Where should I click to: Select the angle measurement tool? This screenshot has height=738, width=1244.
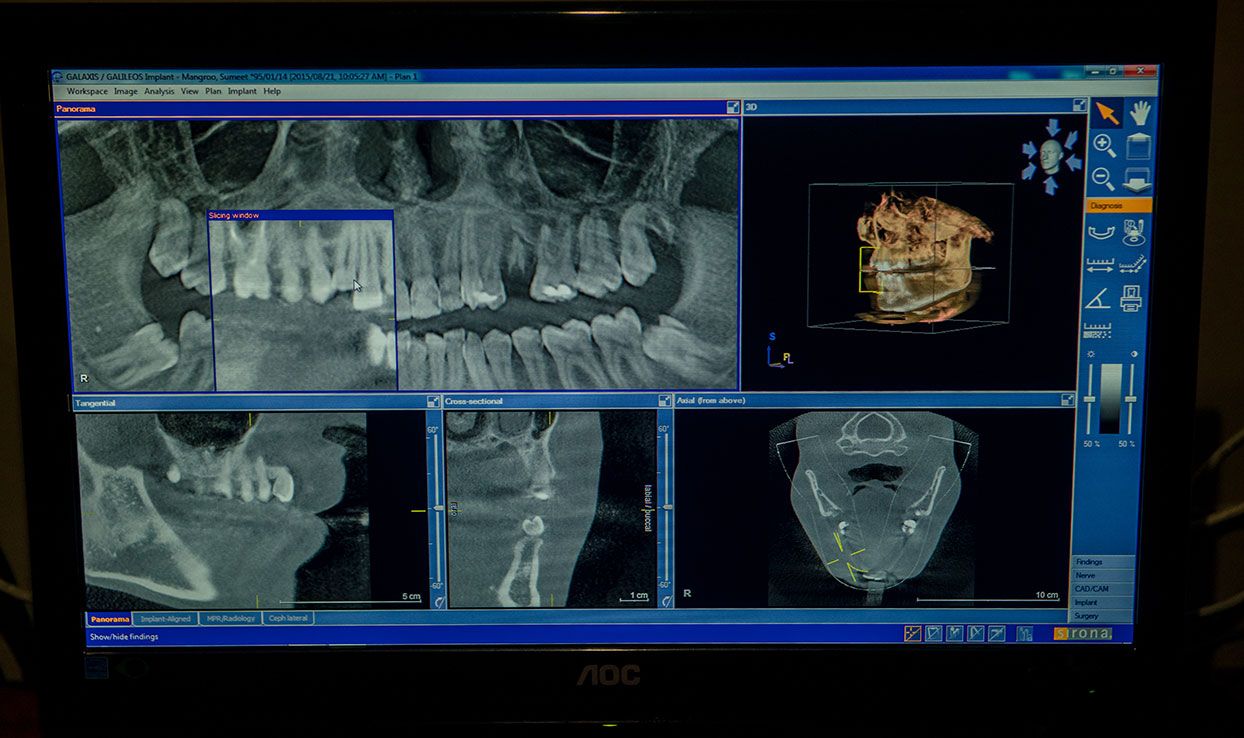tap(1098, 298)
